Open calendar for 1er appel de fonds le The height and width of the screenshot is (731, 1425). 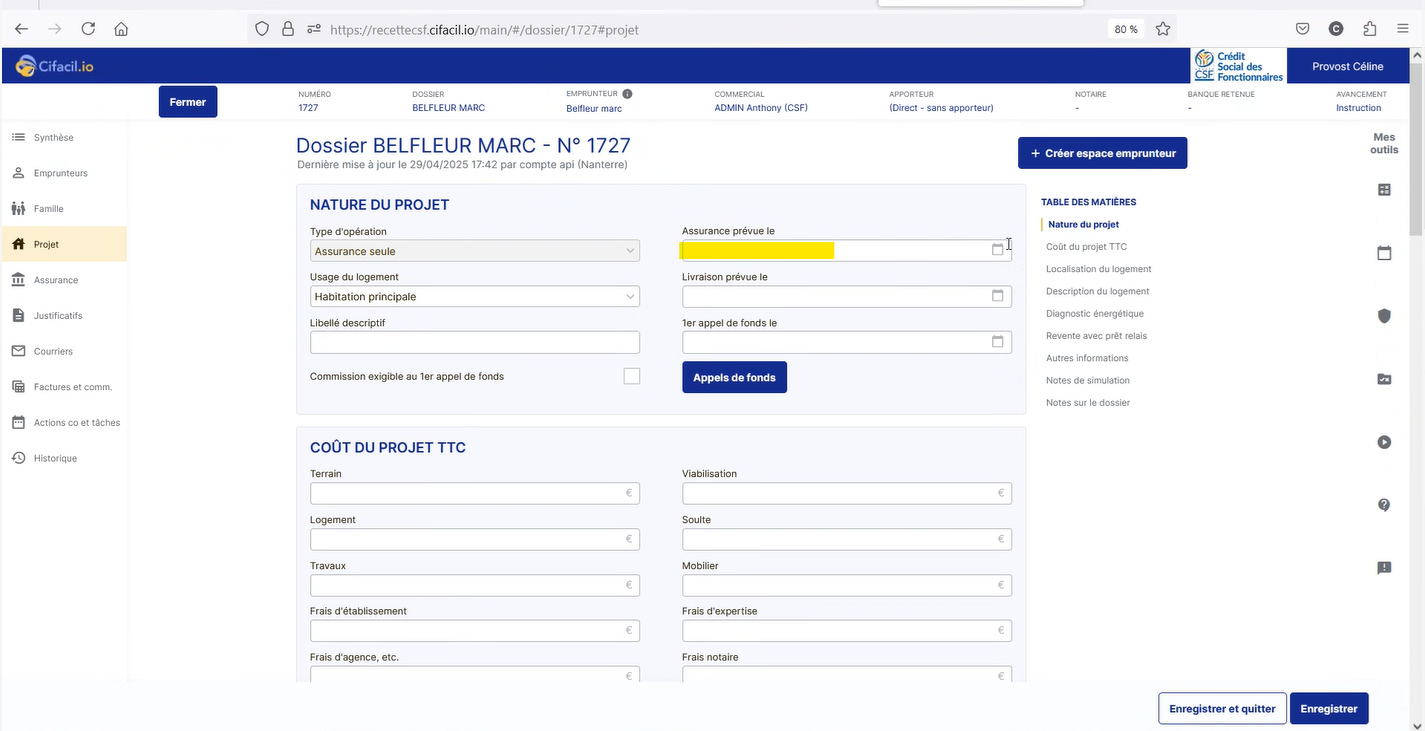pos(997,342)
